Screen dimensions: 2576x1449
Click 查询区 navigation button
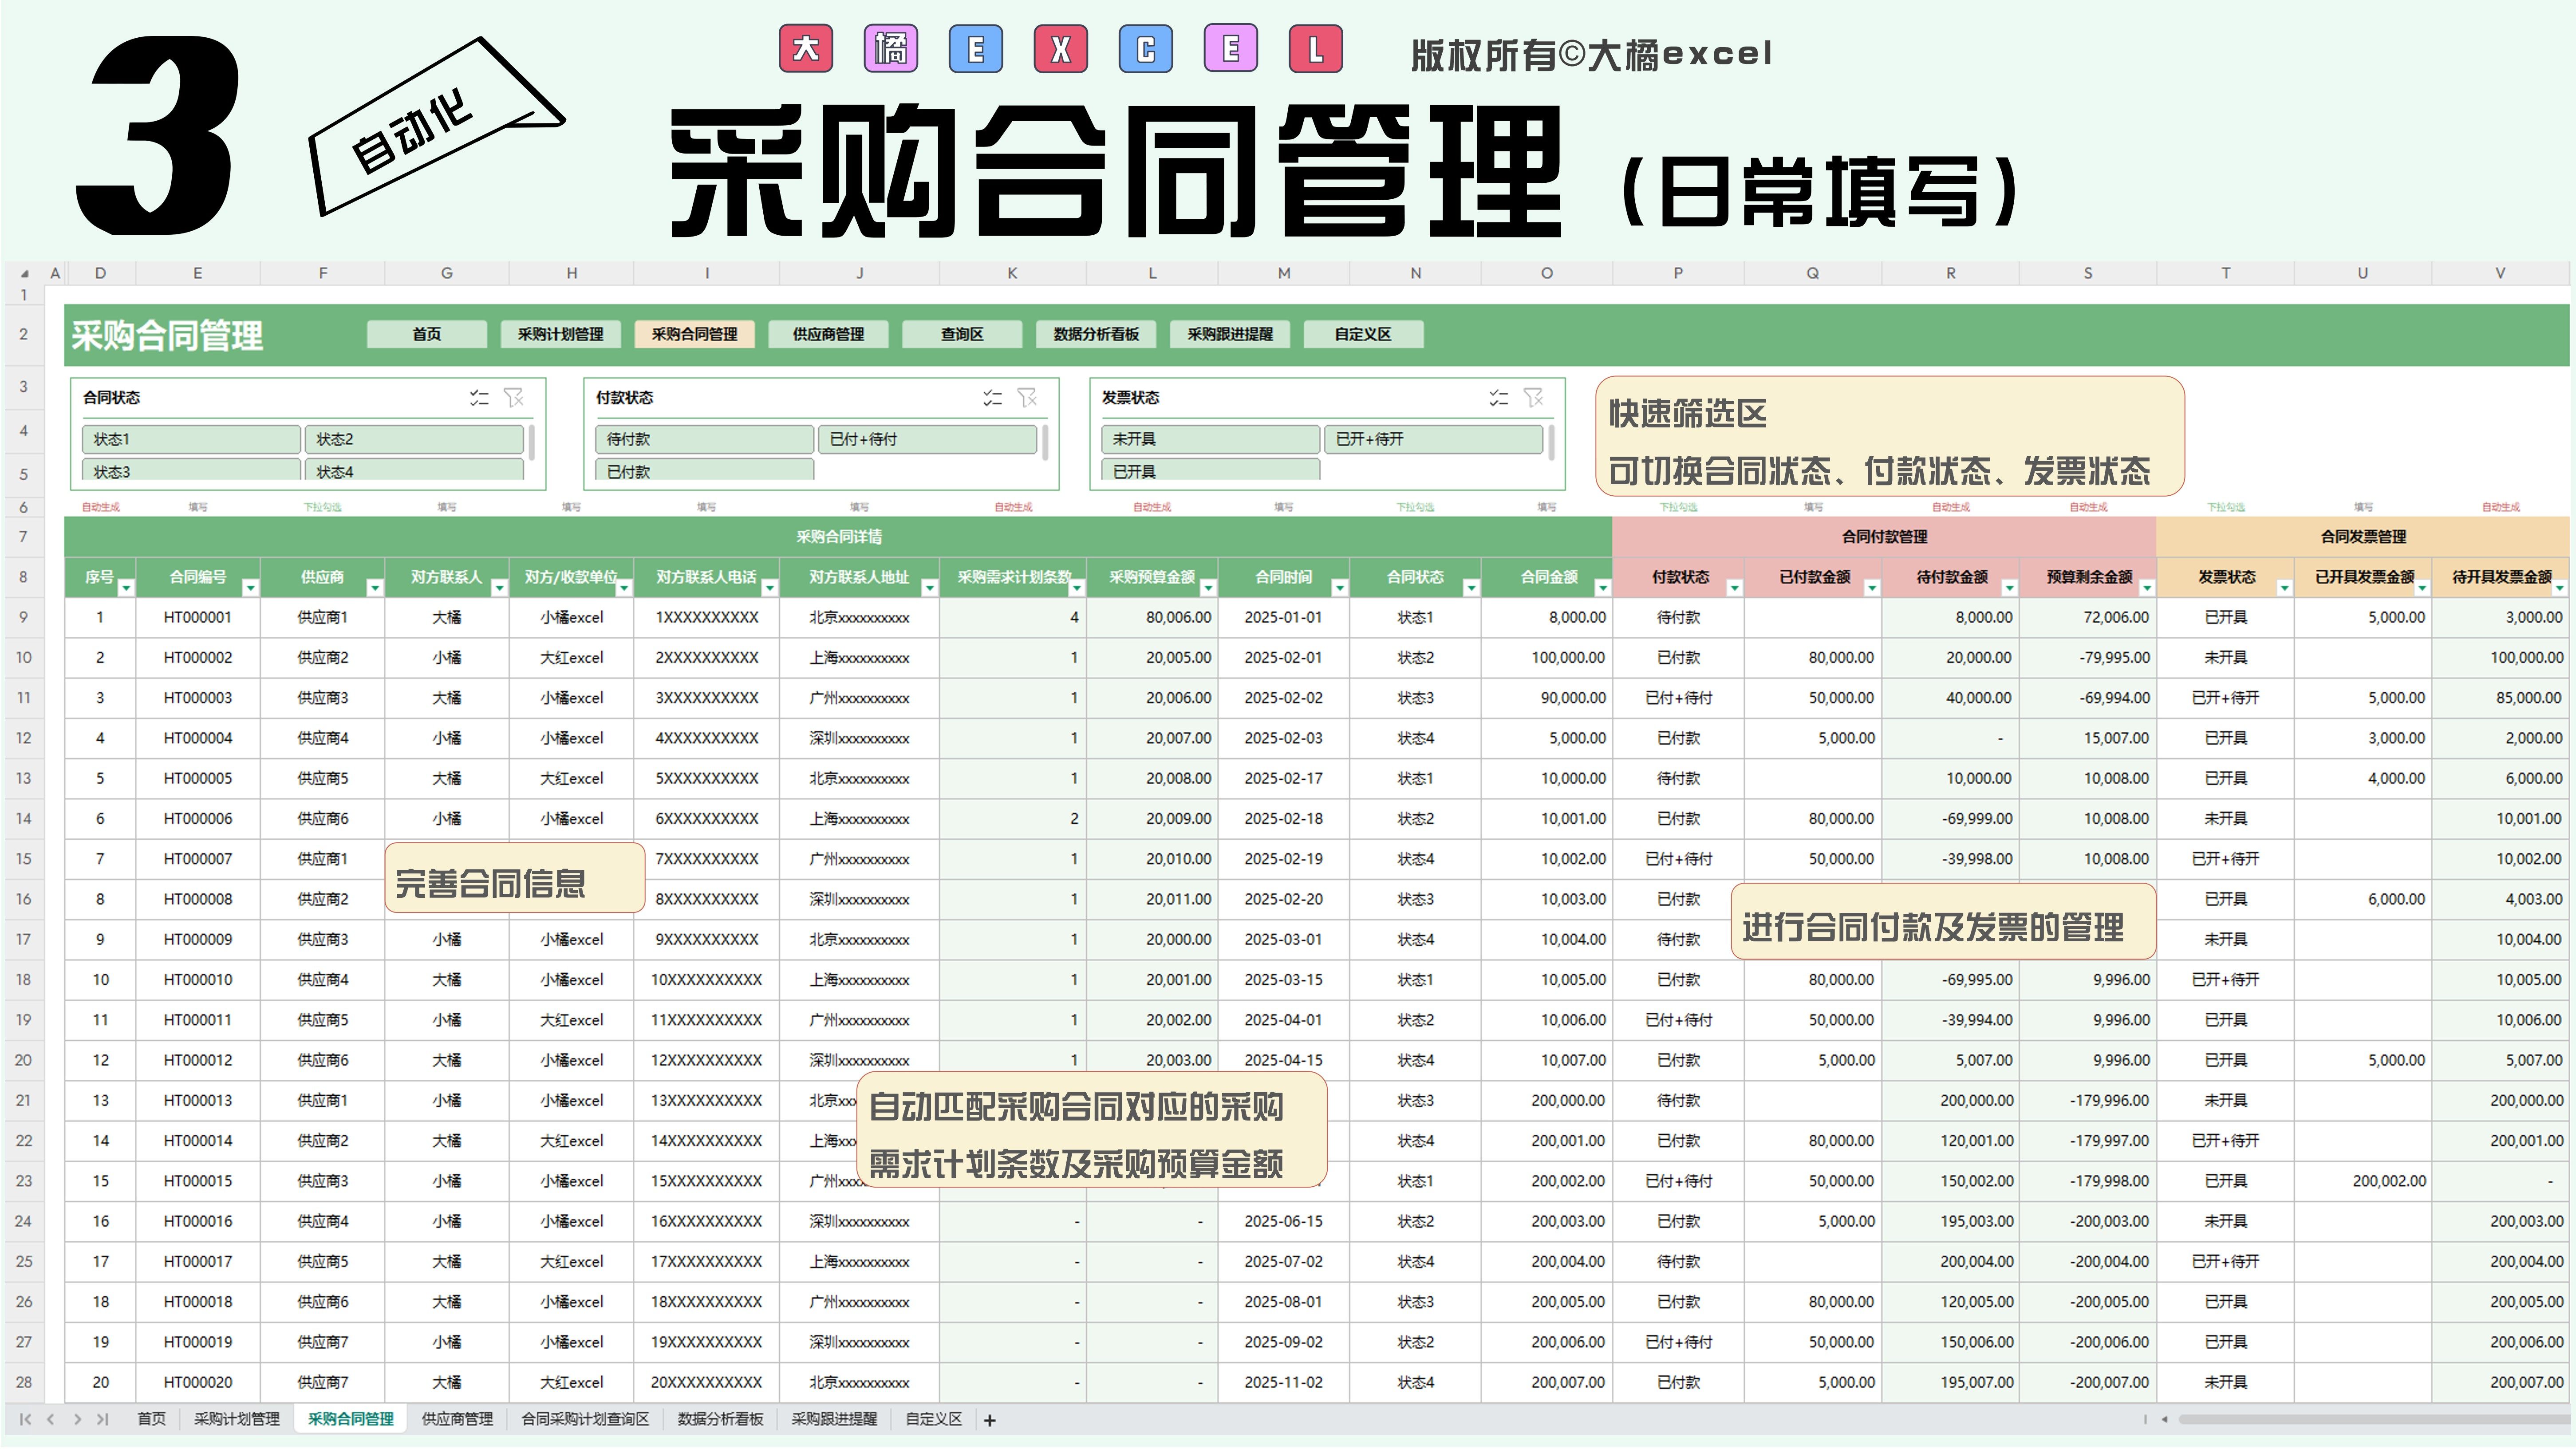click(961, 334)
